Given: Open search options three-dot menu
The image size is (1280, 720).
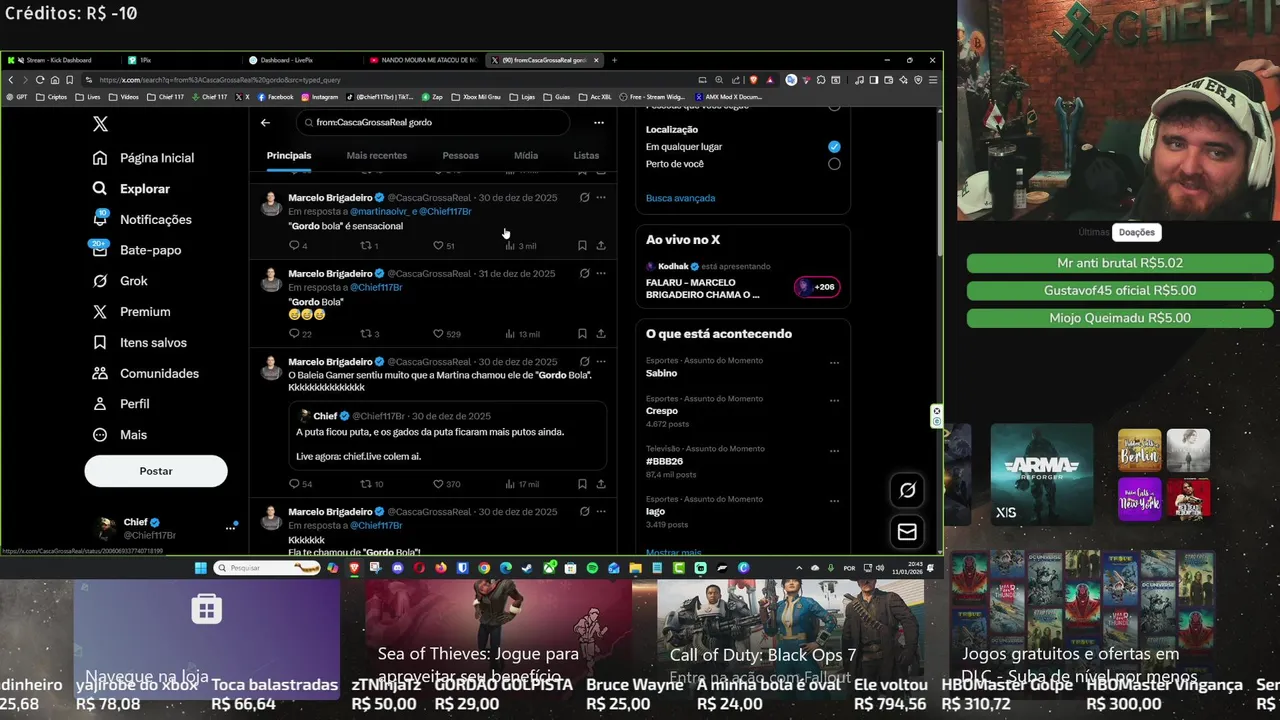Looking at the screenshot, I should pyautogui.click(x=599, y=122).
